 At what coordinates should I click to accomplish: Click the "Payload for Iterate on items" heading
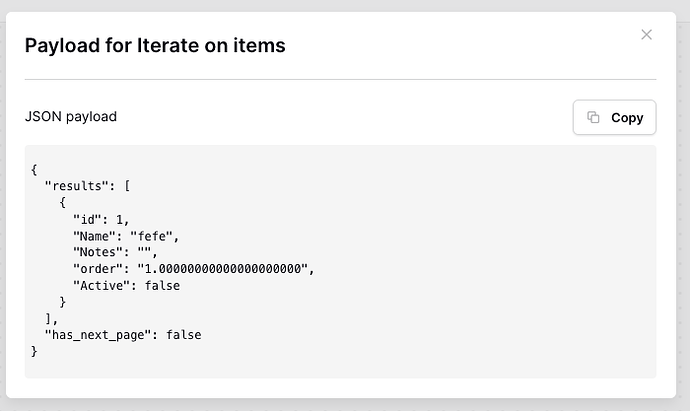155,45
